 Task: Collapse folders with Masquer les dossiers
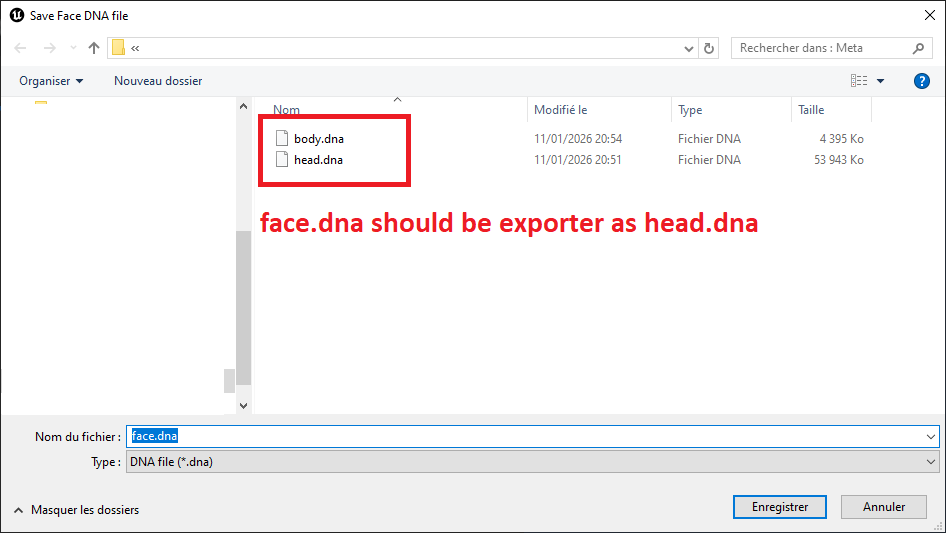click(x=77, y=510)
